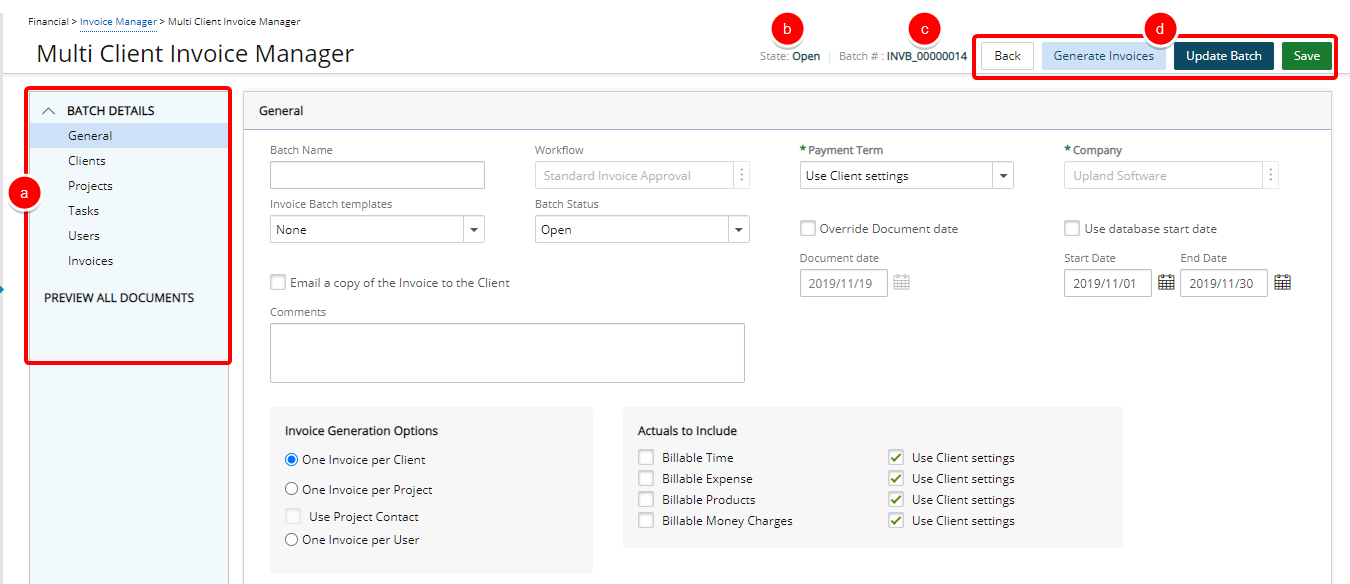The height and width of the screenshot is (584, 1350).
Task: Tick the Billable Time checkbox
Action: [646, 458]
